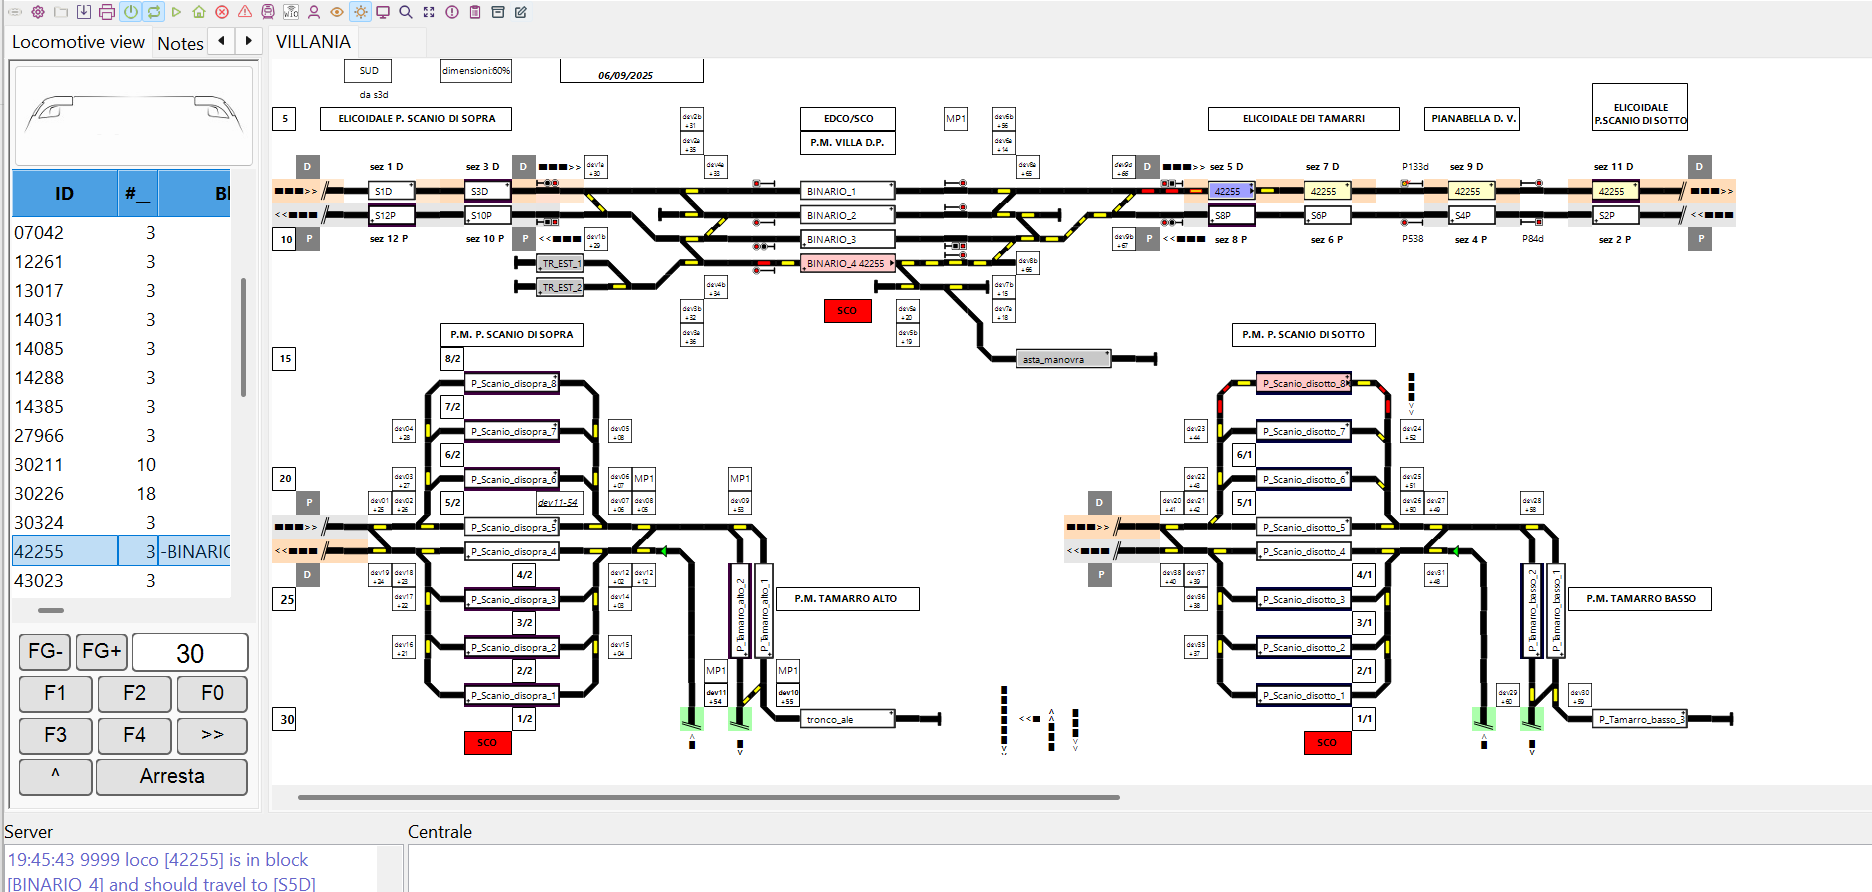Toggle the track power on/off button
This screenshot has width=1872, height=892.
click(131, 12)
